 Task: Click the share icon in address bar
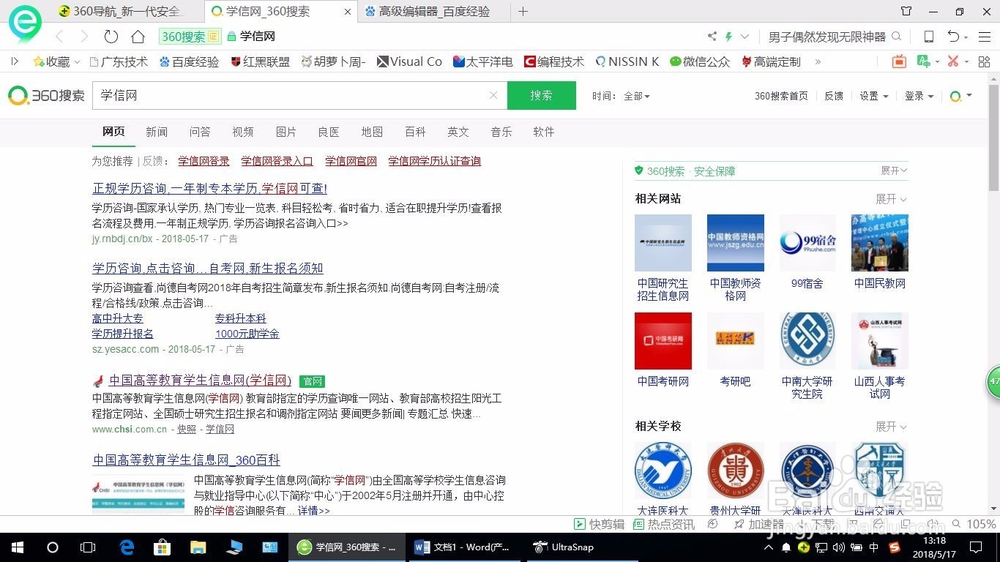712,36
